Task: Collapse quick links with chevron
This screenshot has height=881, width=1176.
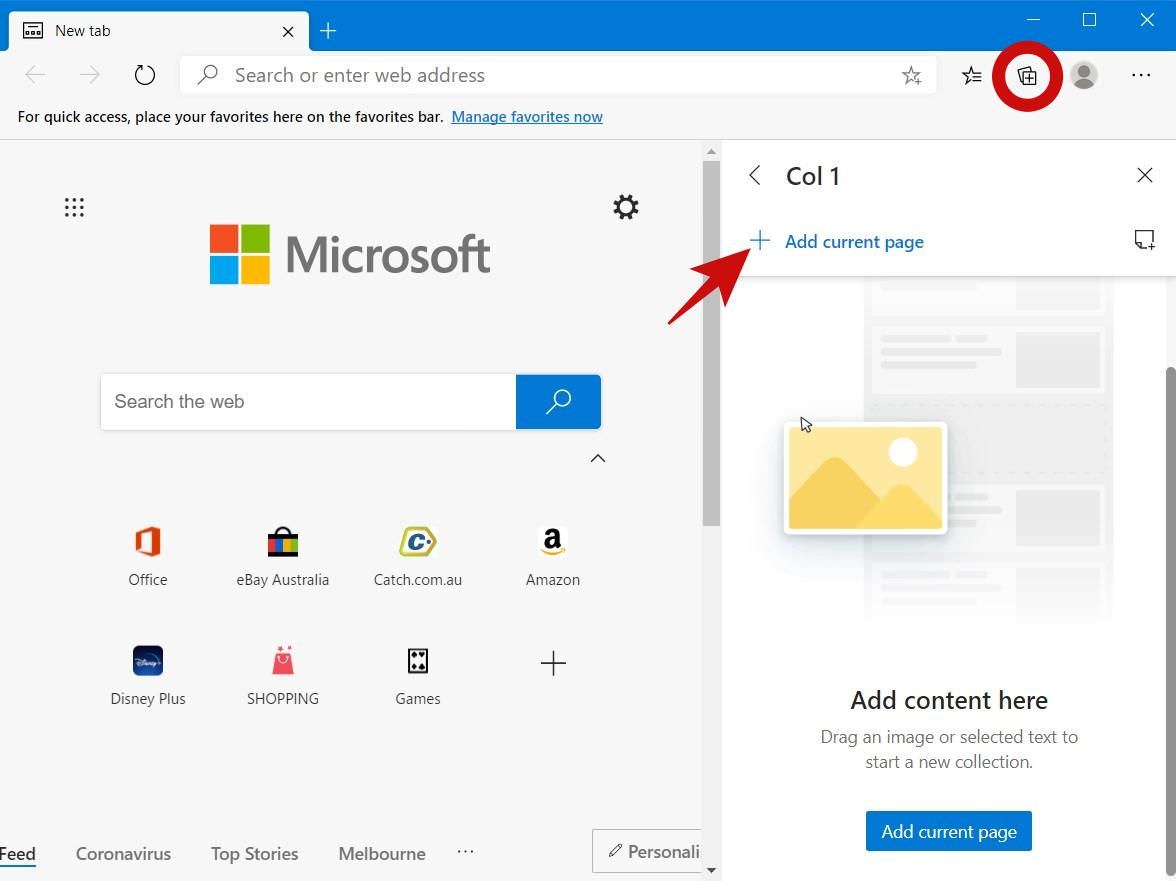Action: [598, 458]
